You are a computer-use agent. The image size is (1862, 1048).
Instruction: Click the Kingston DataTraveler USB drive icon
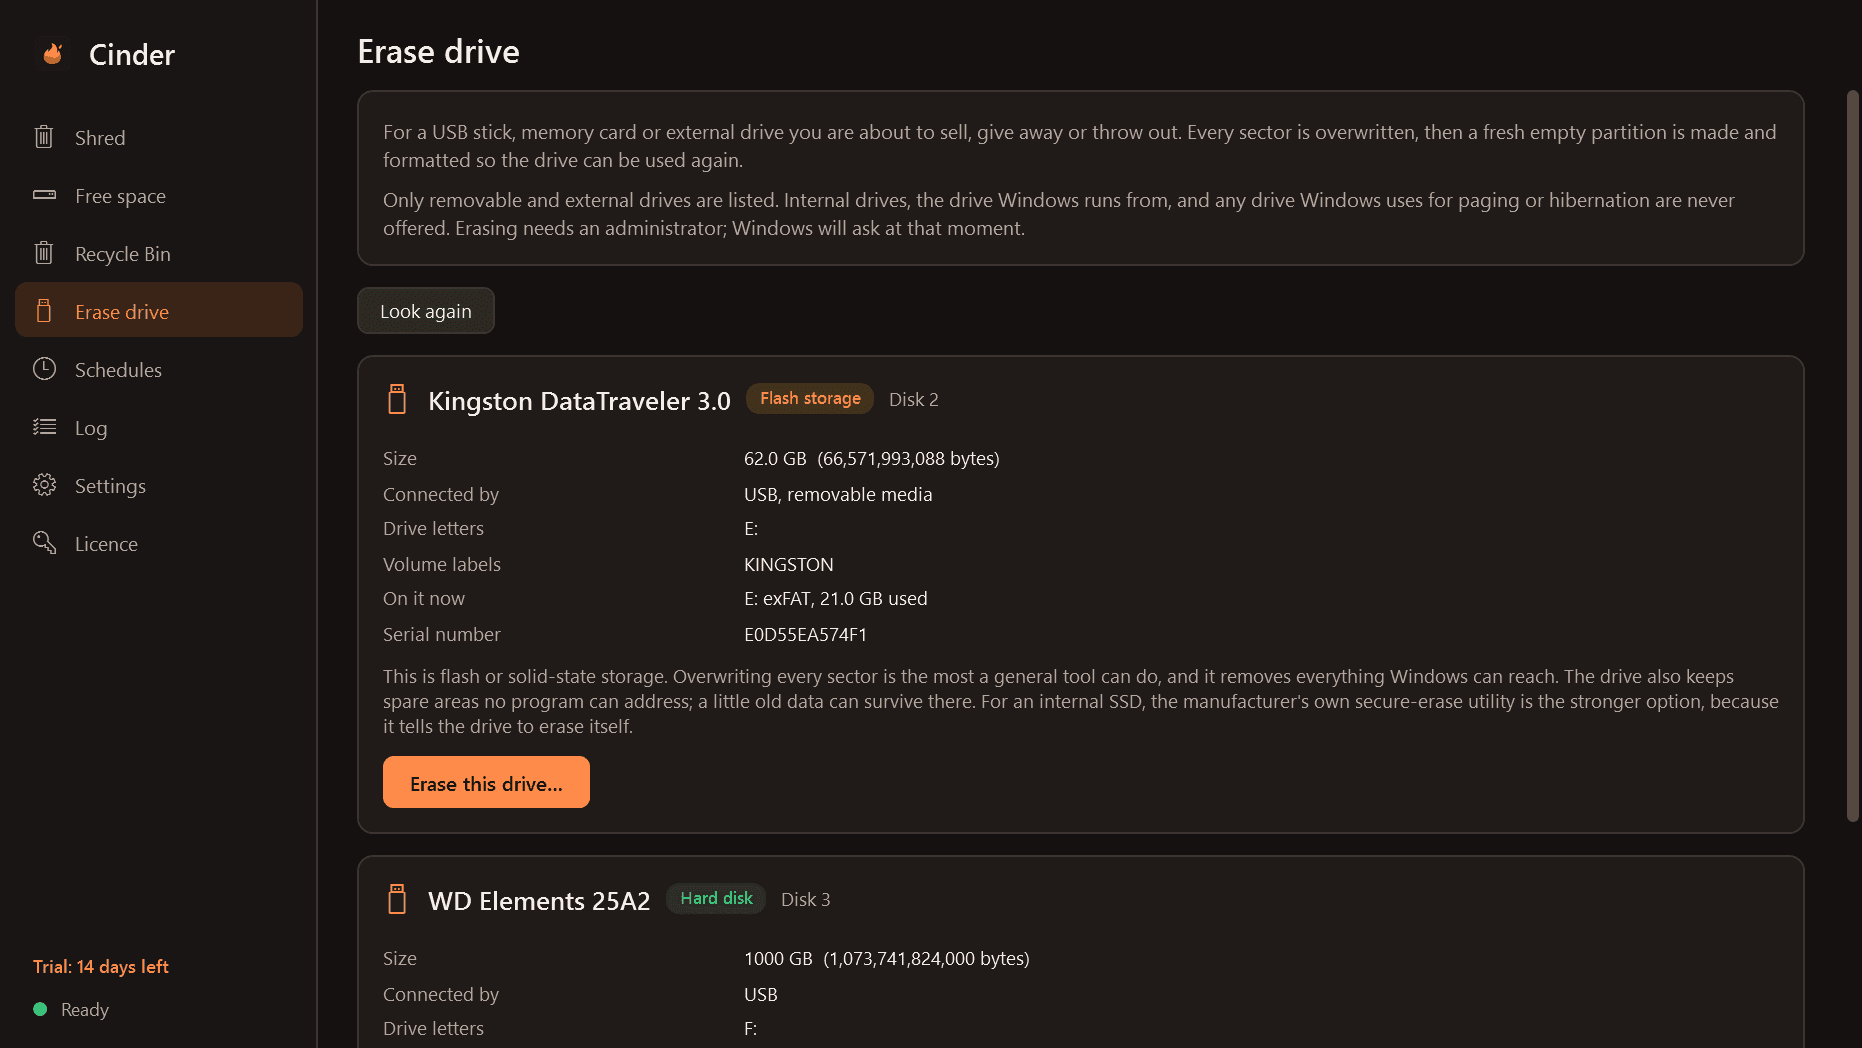tap(397, 399)
